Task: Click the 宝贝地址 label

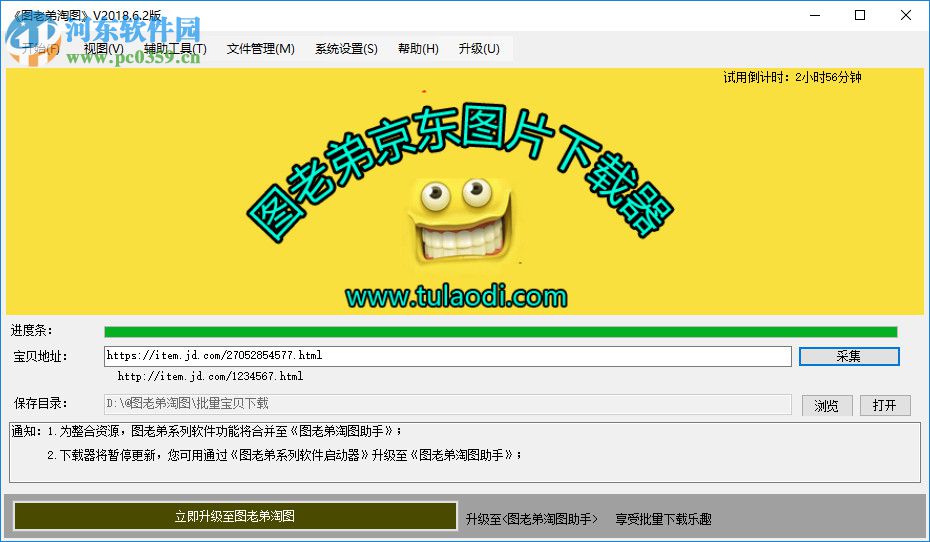Action: tap(40, 356)
